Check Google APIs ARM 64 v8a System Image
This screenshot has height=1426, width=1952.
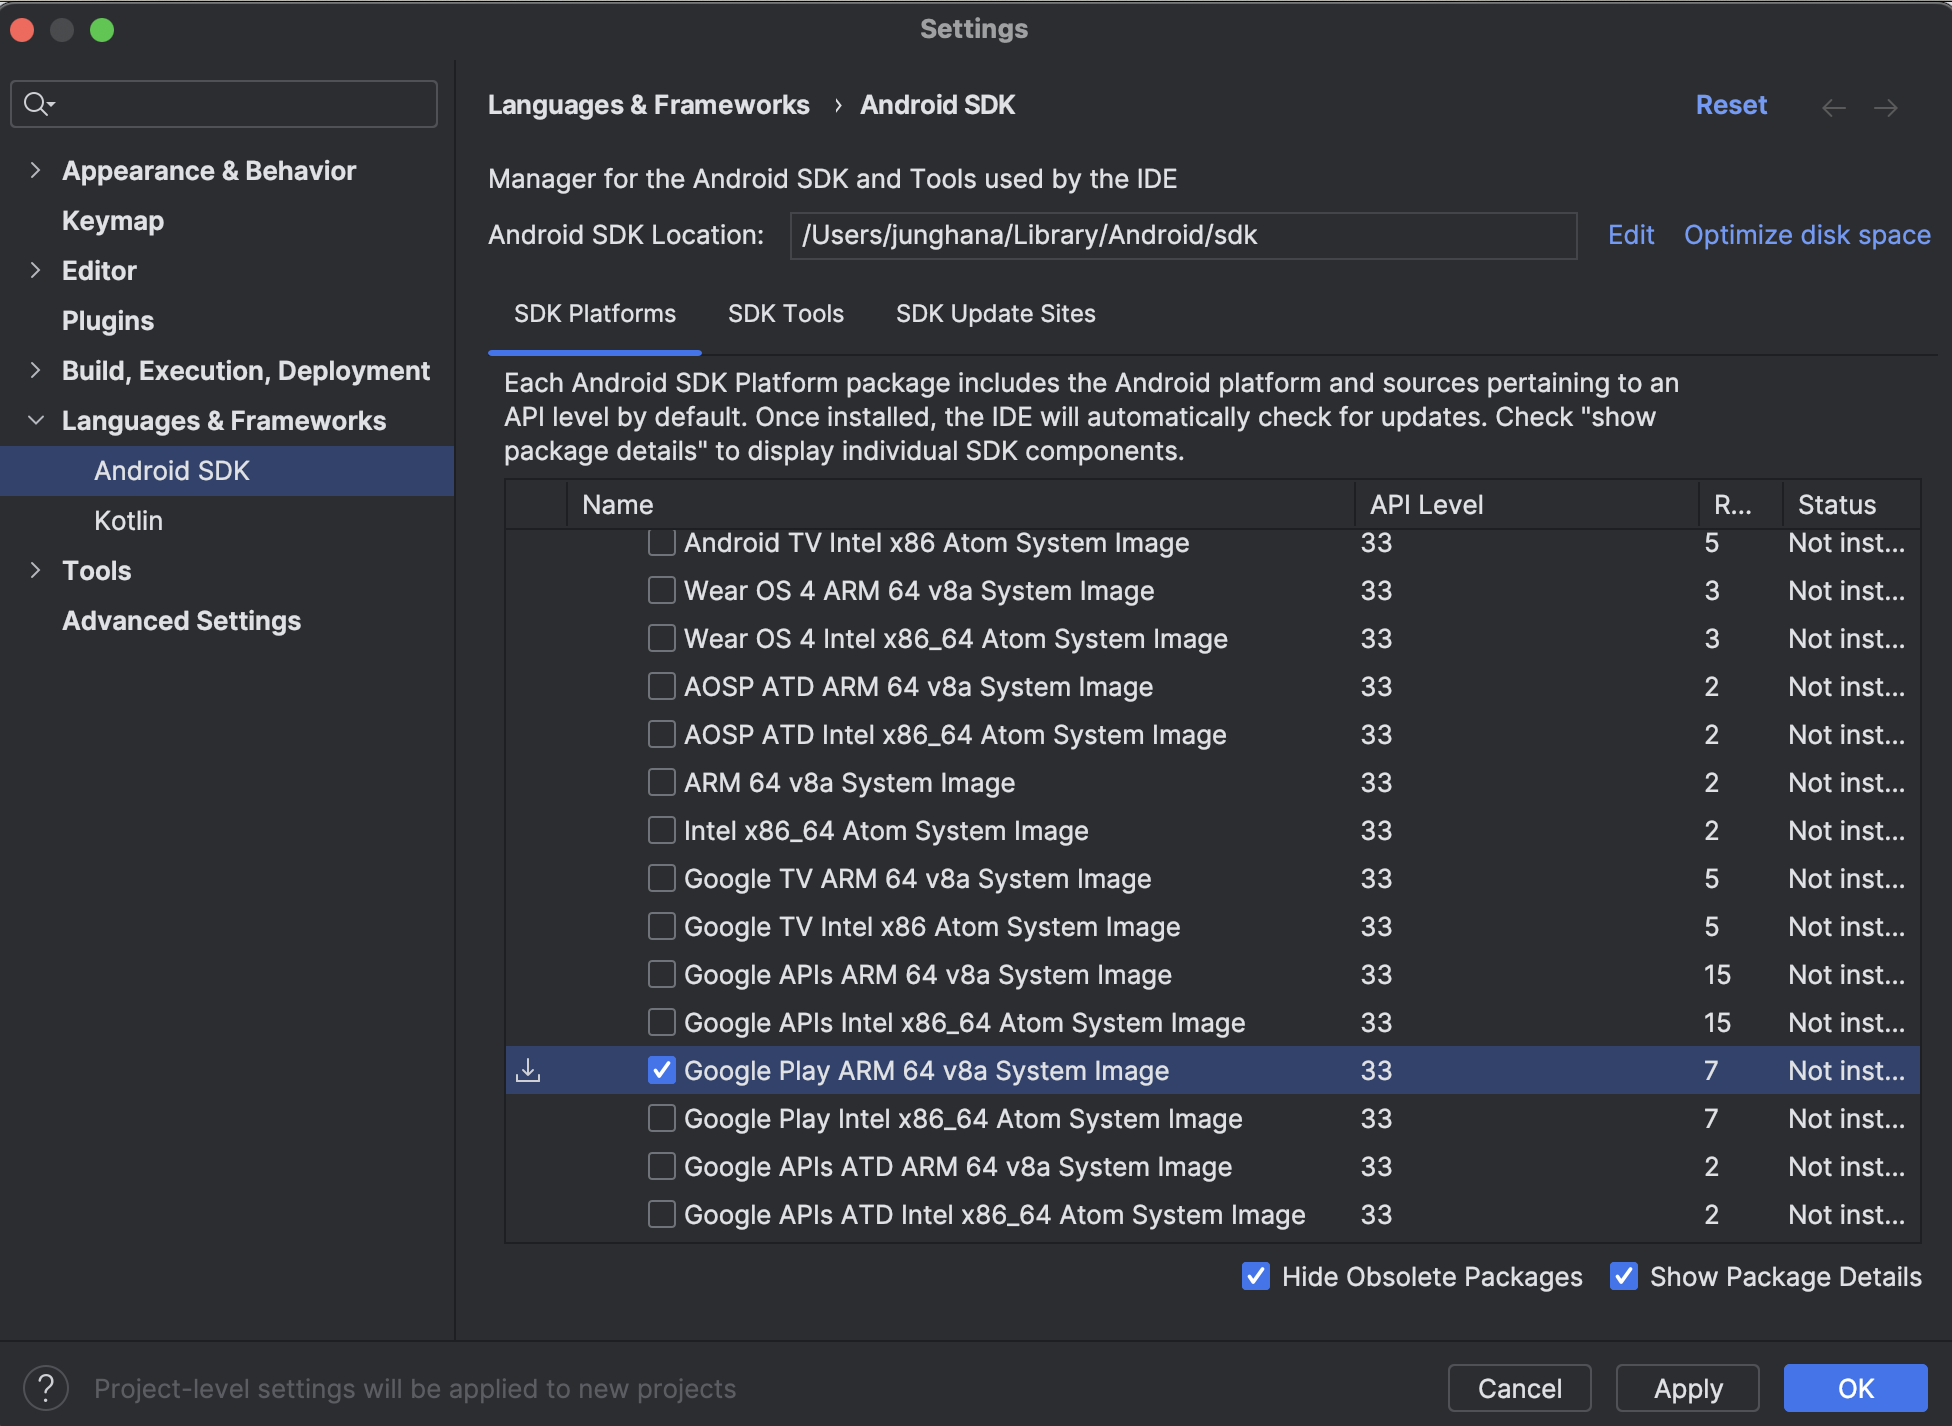[661, 975]
